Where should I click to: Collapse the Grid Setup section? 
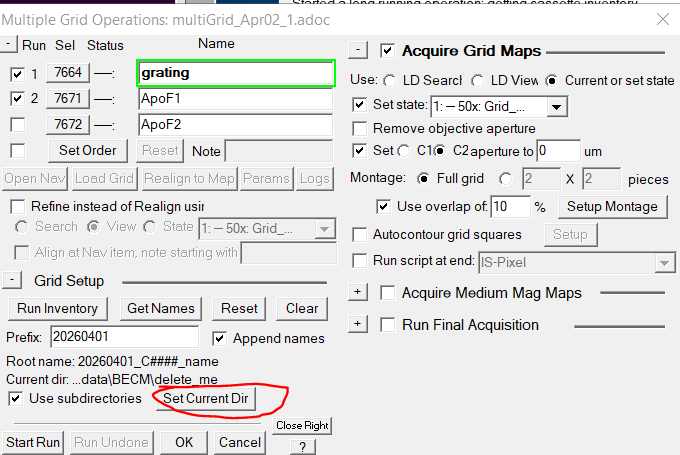(x=12, y=280)
